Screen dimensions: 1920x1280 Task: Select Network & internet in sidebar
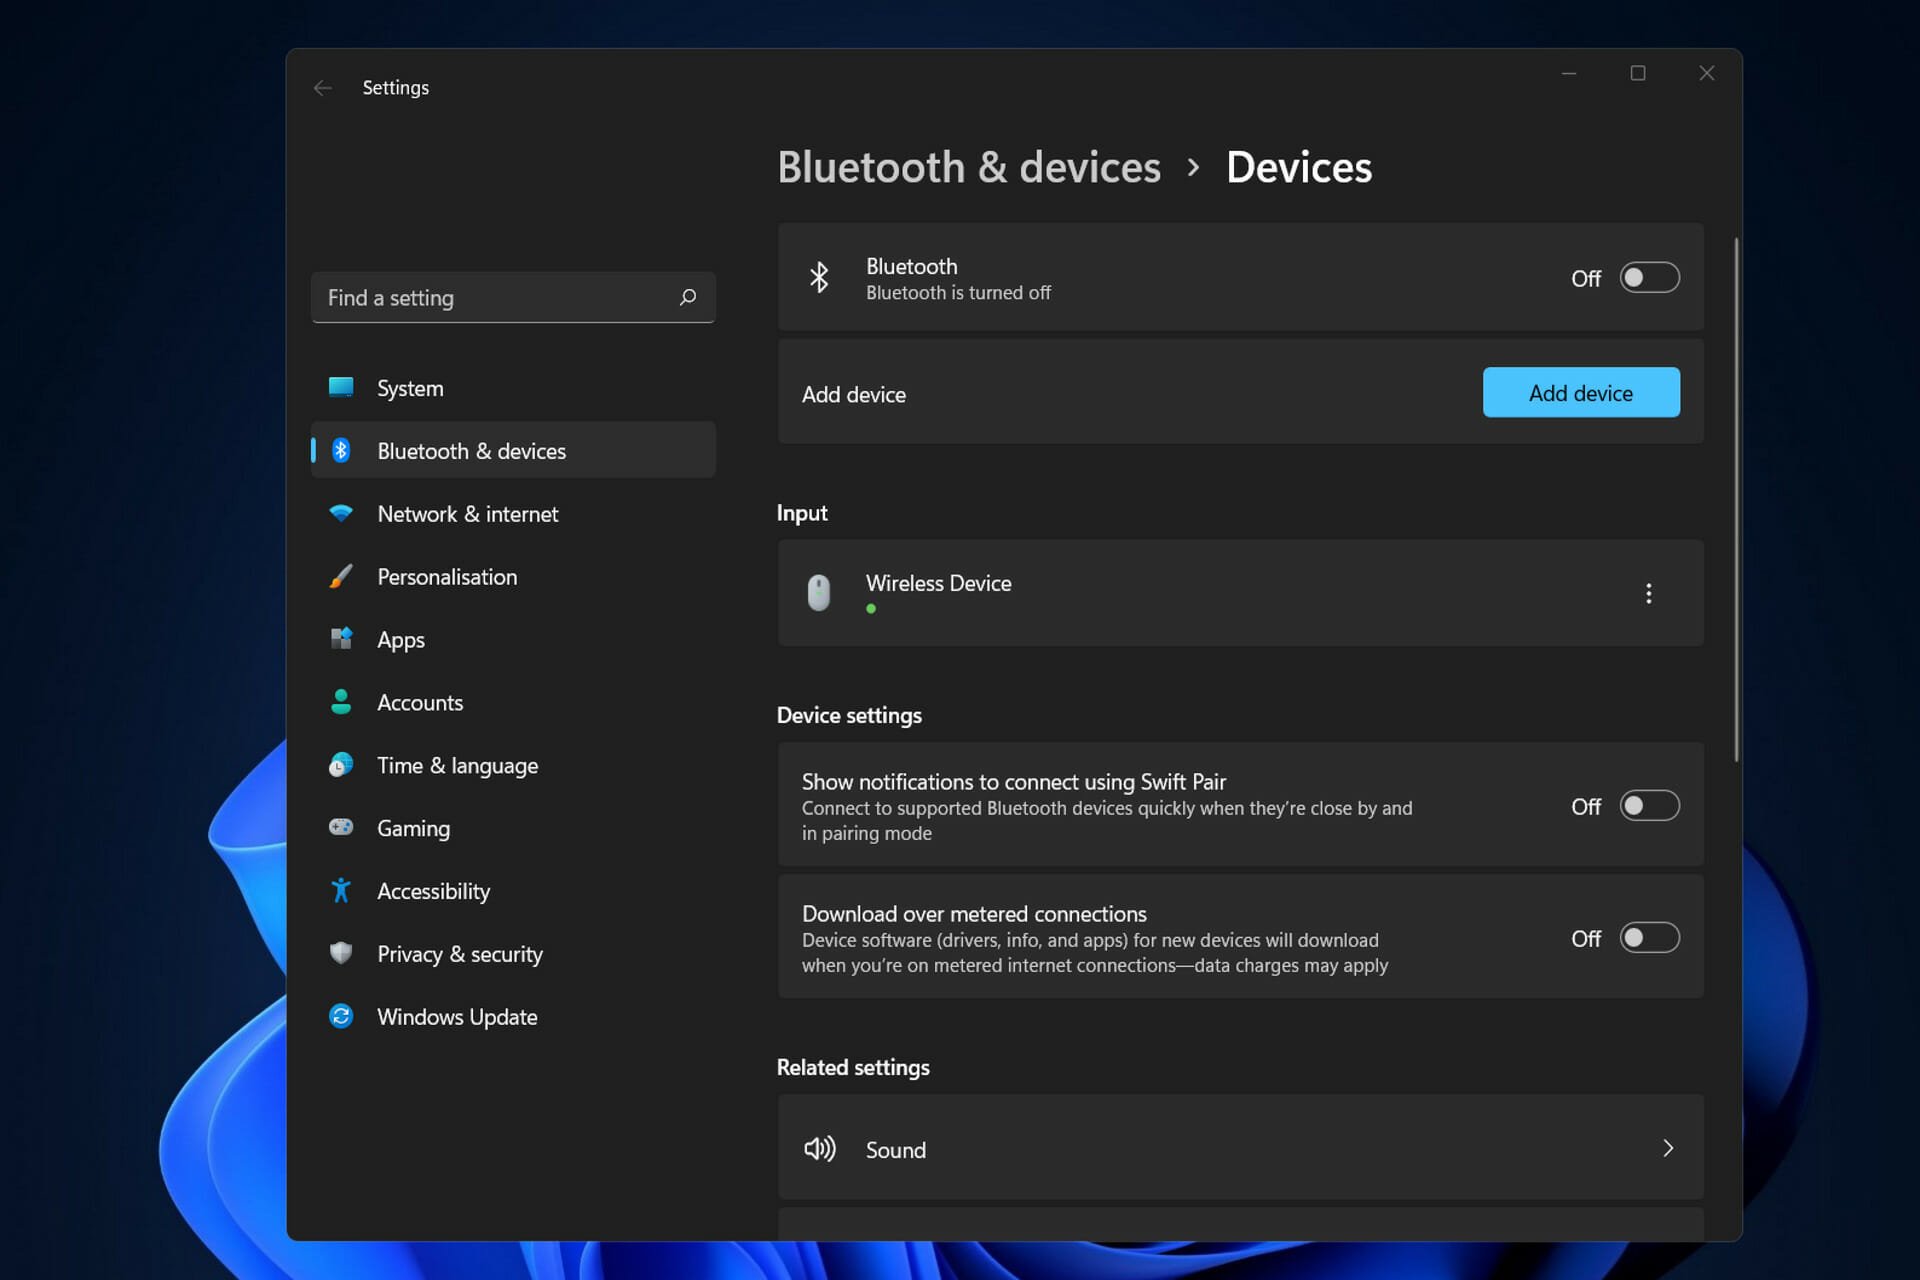(x=513, y=514)
